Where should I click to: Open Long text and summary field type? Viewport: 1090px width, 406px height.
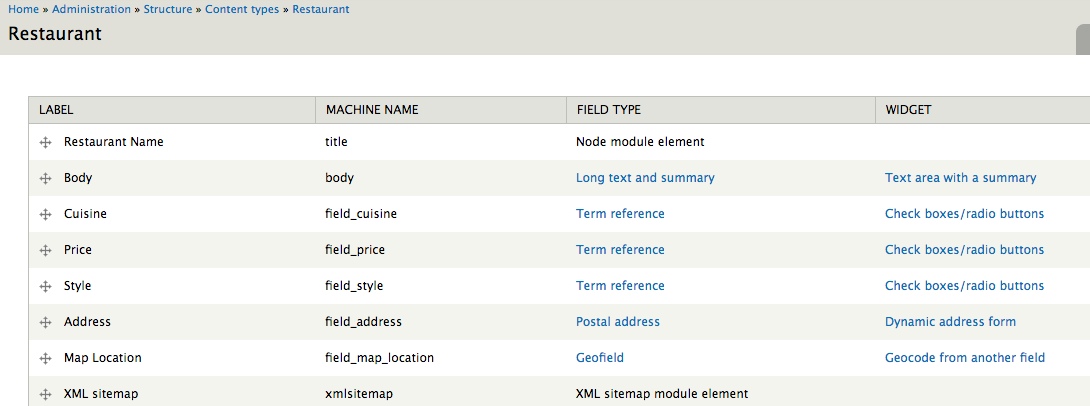(645, 178)
